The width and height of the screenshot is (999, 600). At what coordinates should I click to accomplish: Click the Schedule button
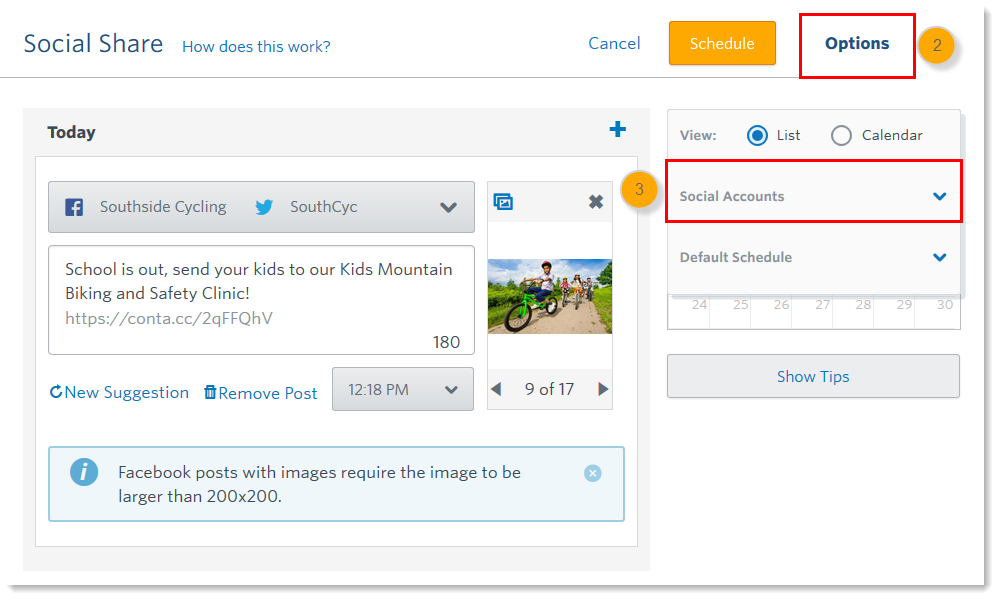722,43
